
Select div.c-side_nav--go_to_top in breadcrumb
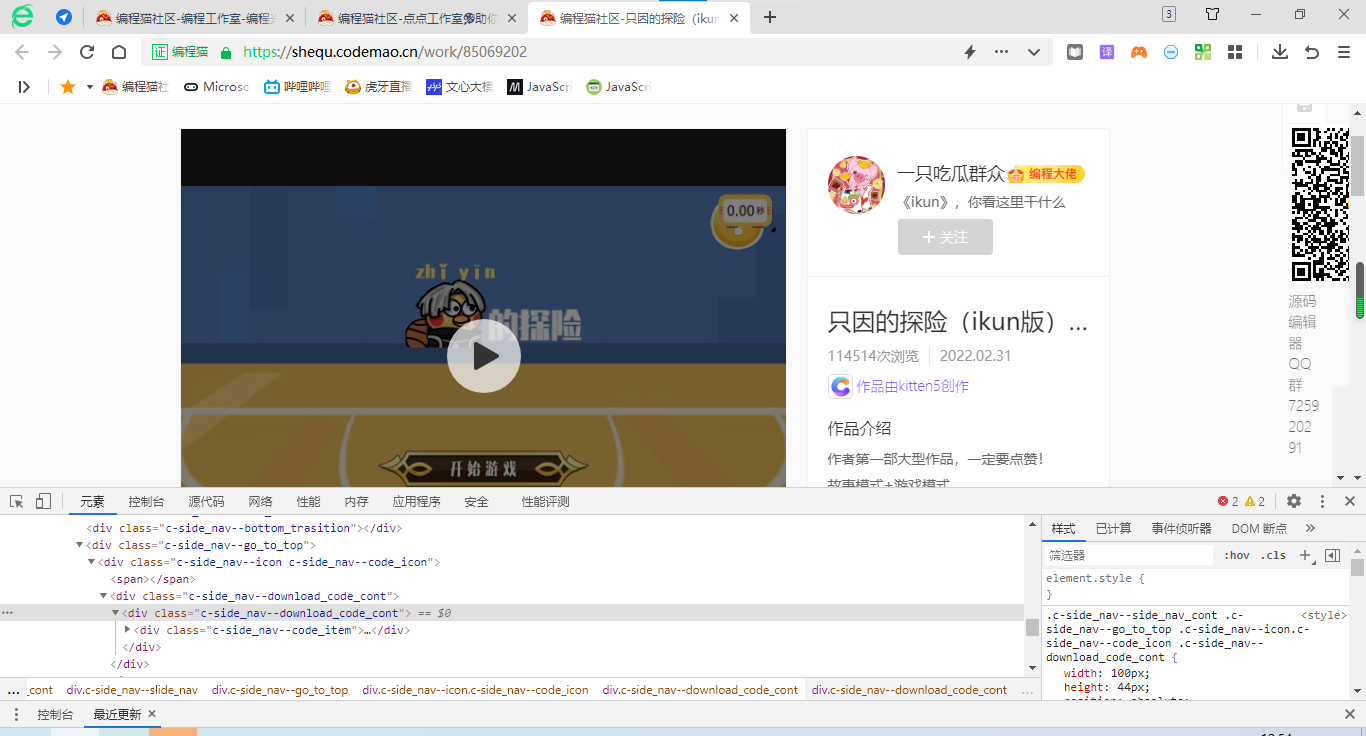click(x=280, y=690)
